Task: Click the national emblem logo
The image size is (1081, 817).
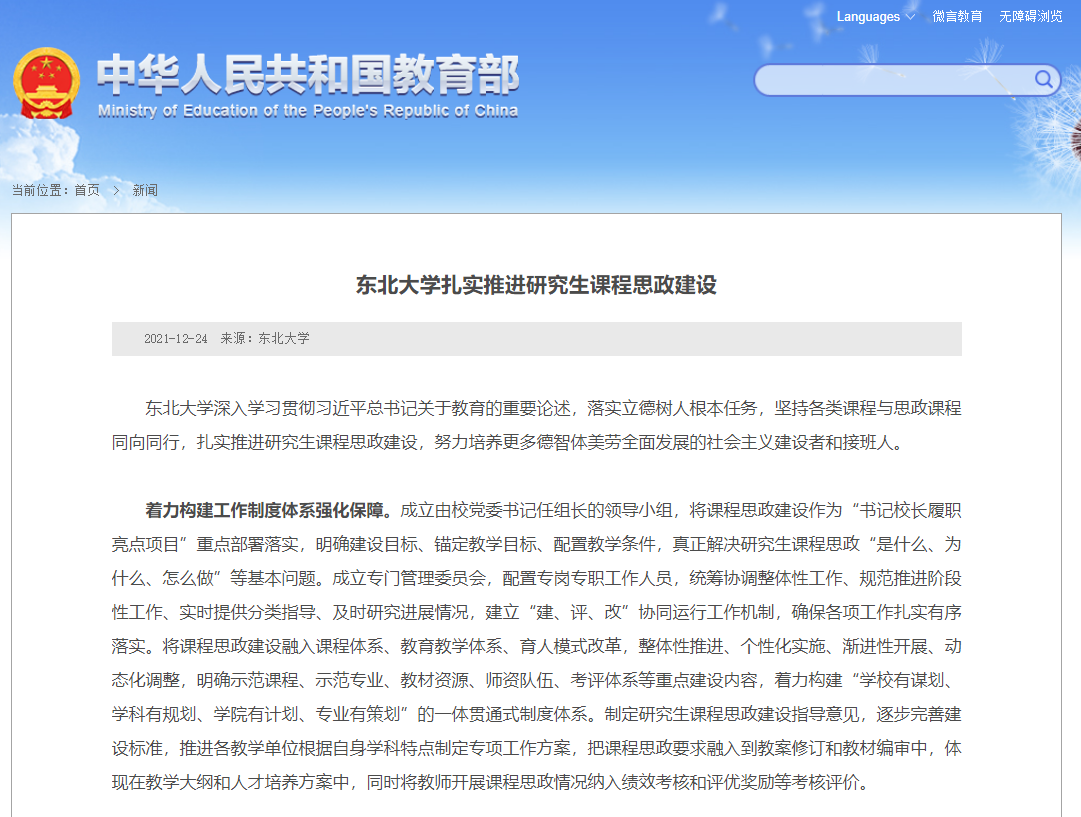Action: point(46,83)
